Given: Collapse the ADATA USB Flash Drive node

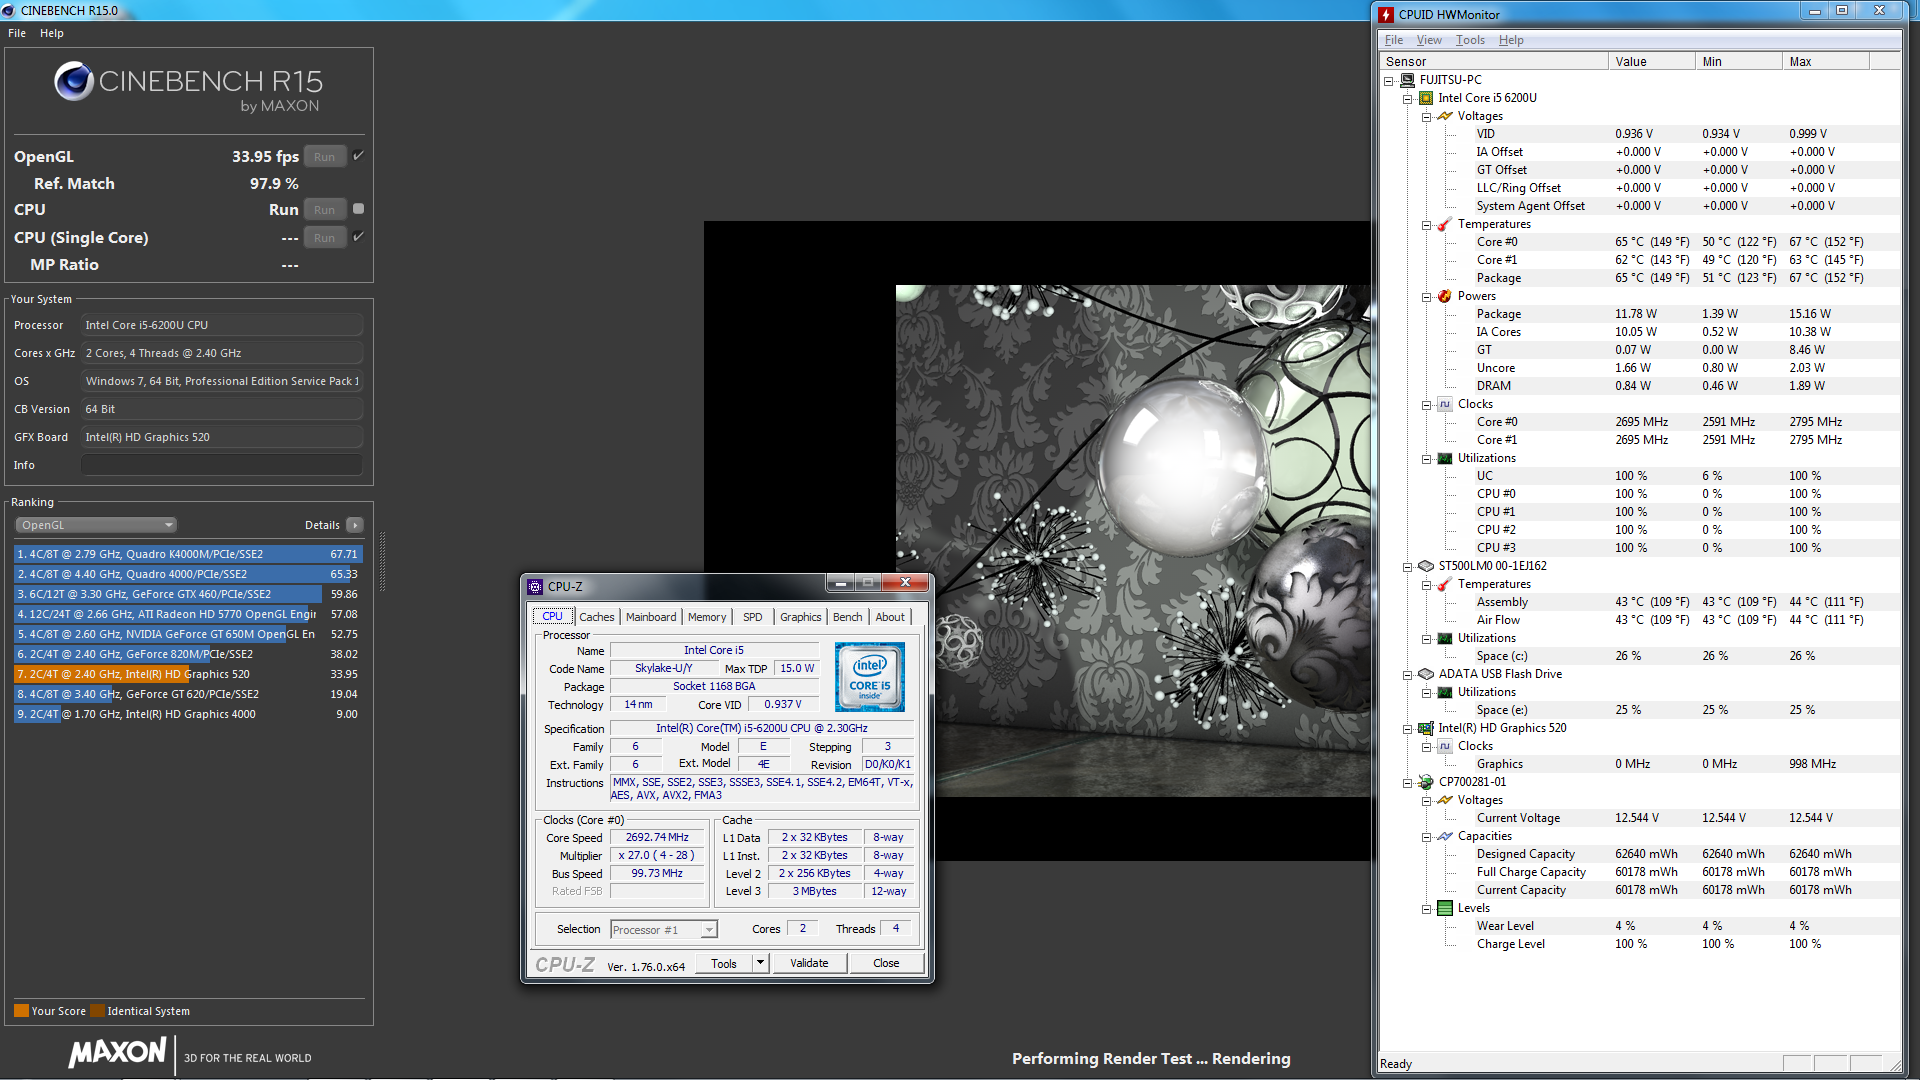Looking at the screenshot, I should [1407, 675].
